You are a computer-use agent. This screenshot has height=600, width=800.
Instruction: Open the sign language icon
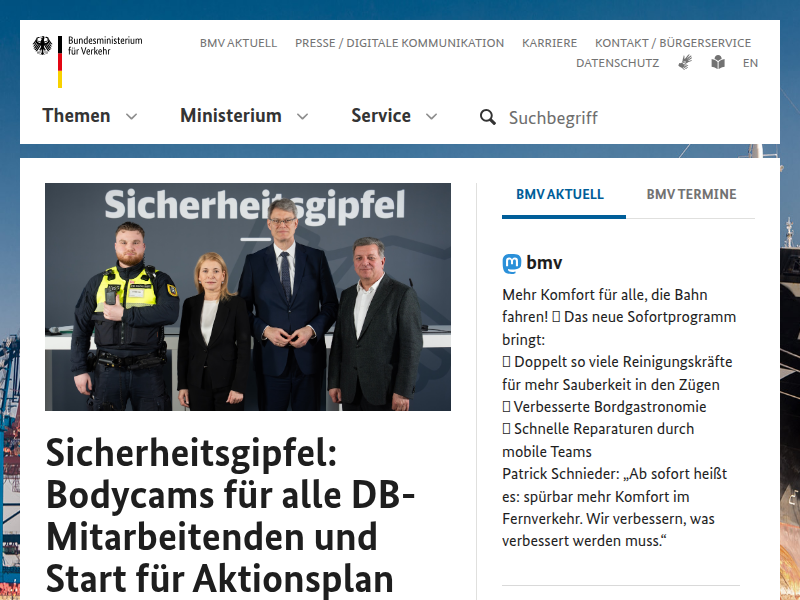(685, 62)
